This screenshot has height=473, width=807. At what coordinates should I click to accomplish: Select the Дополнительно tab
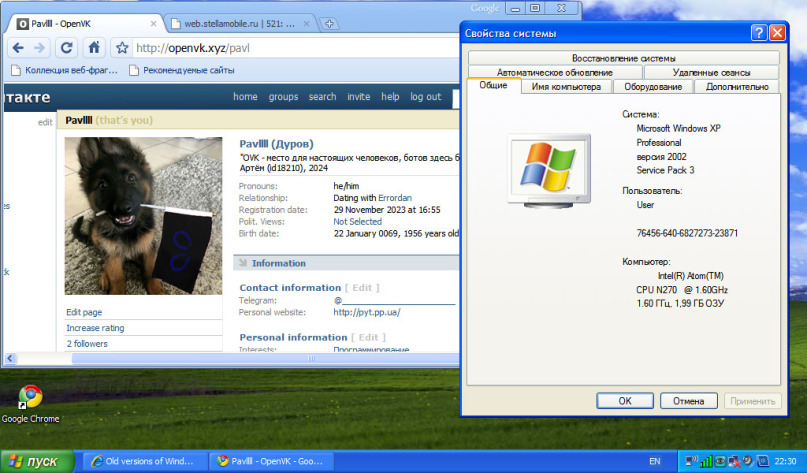tap(736, 87)
